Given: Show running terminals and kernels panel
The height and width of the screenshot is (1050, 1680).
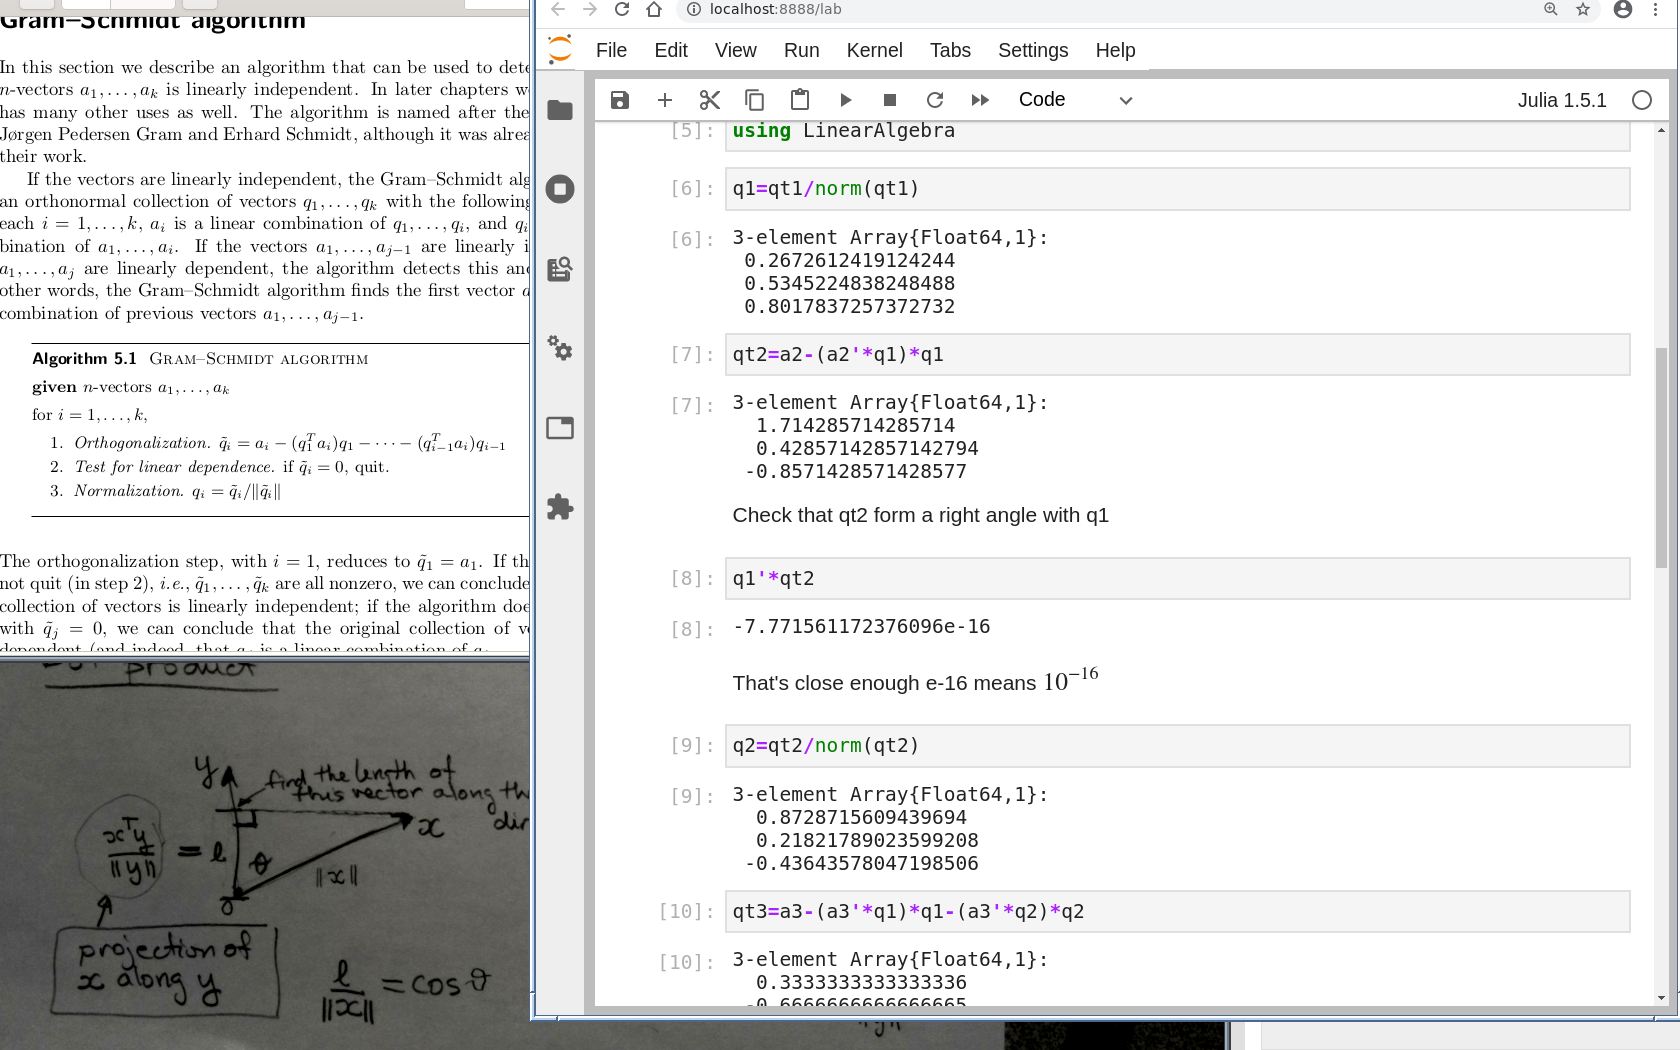Looking at the screenshot, I should coord(560,189).
